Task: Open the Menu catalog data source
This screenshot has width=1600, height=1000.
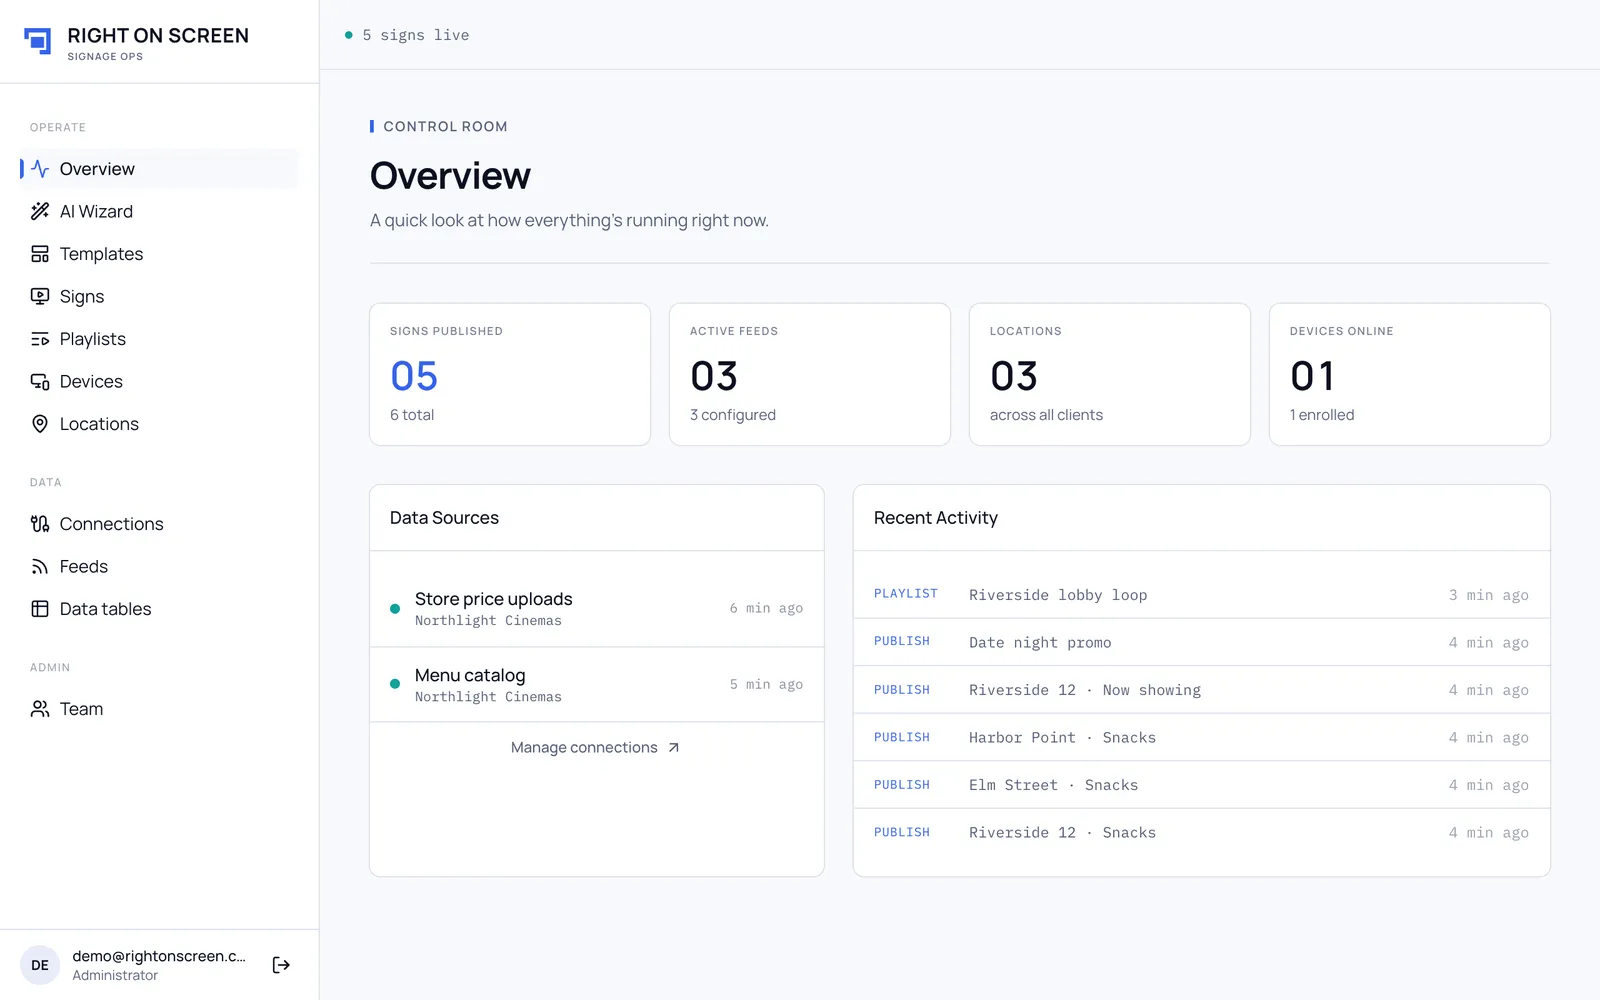Action: 597,685
